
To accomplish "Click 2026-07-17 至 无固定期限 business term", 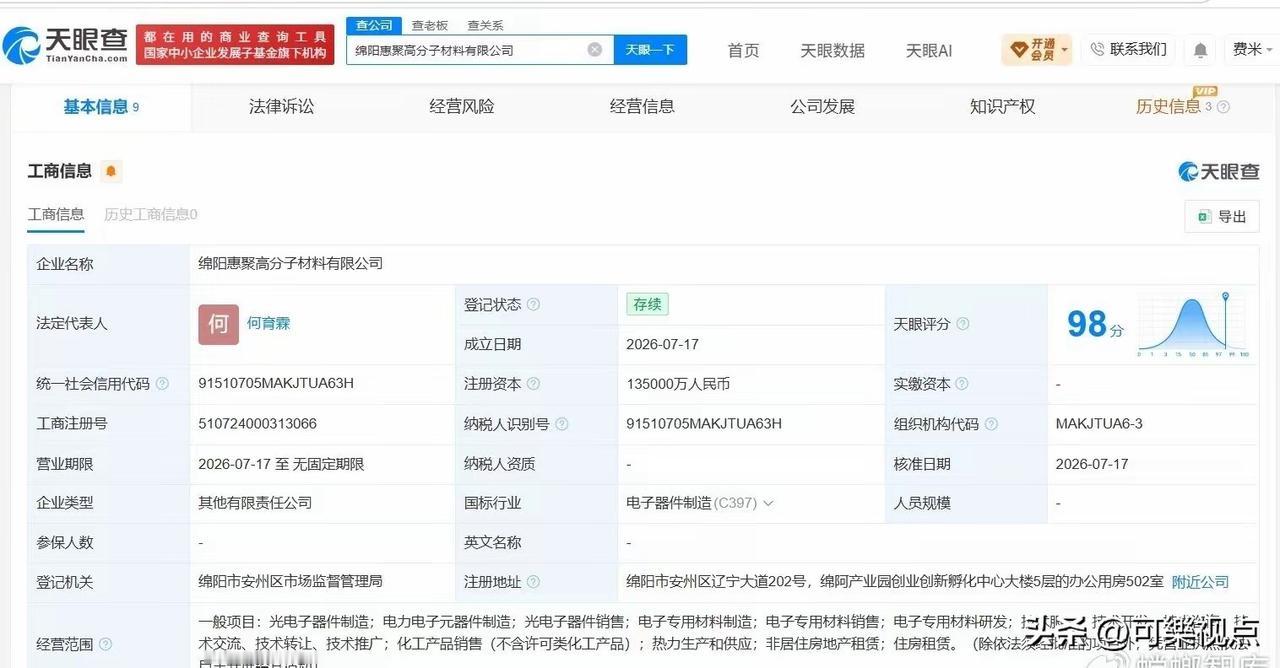I will (281, 464).
